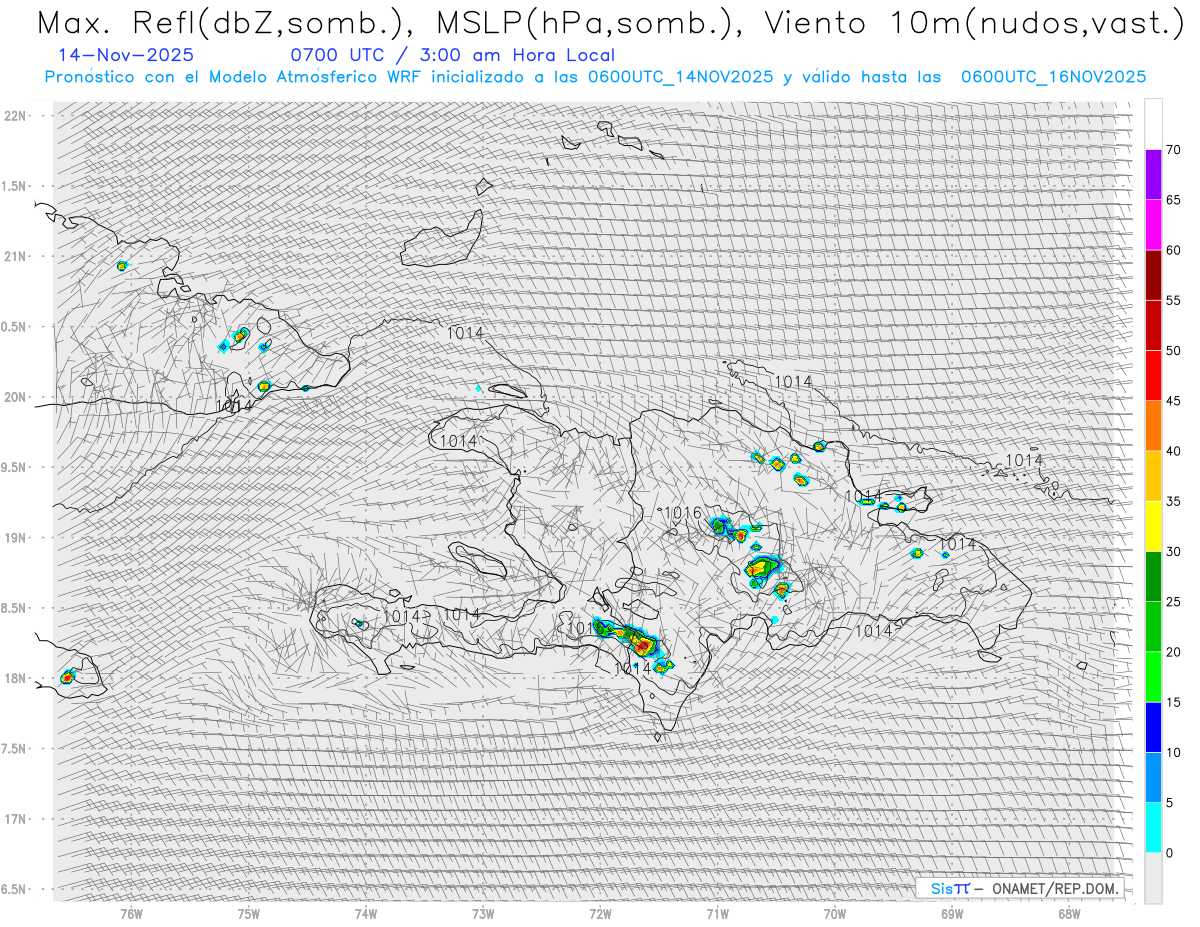Click the 0 value on the color scale
Screen dimensions: 1200x927
tap(1169, 852)
